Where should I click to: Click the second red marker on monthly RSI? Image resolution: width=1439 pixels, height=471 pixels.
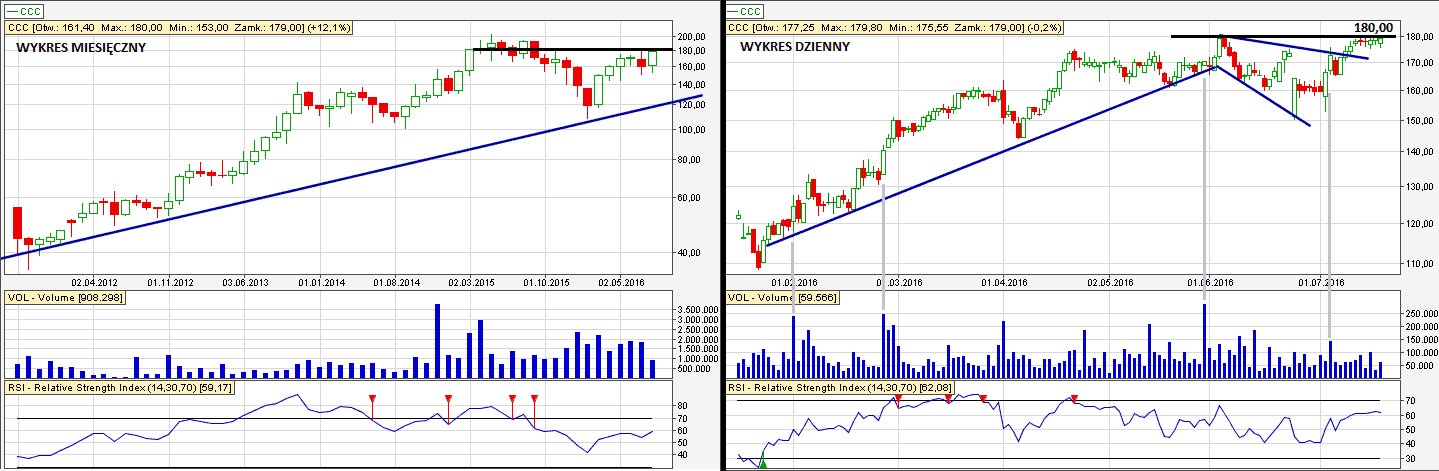448,400
